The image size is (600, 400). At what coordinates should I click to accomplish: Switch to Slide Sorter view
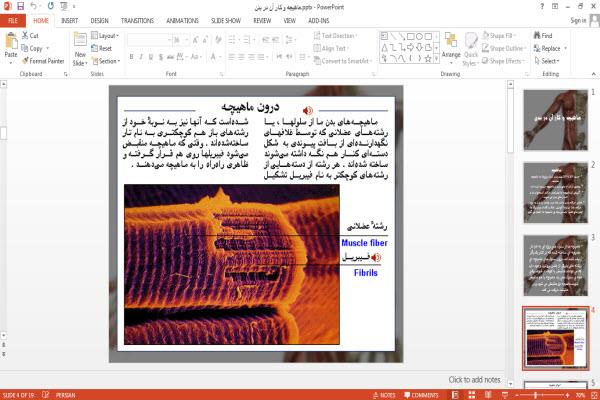pos(472,395)
